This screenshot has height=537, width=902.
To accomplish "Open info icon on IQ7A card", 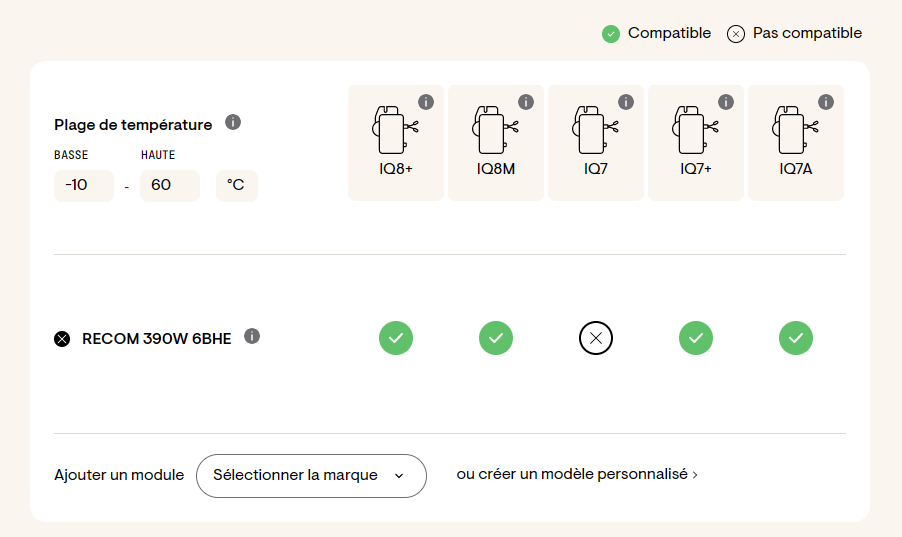I will tap(826, 102).
